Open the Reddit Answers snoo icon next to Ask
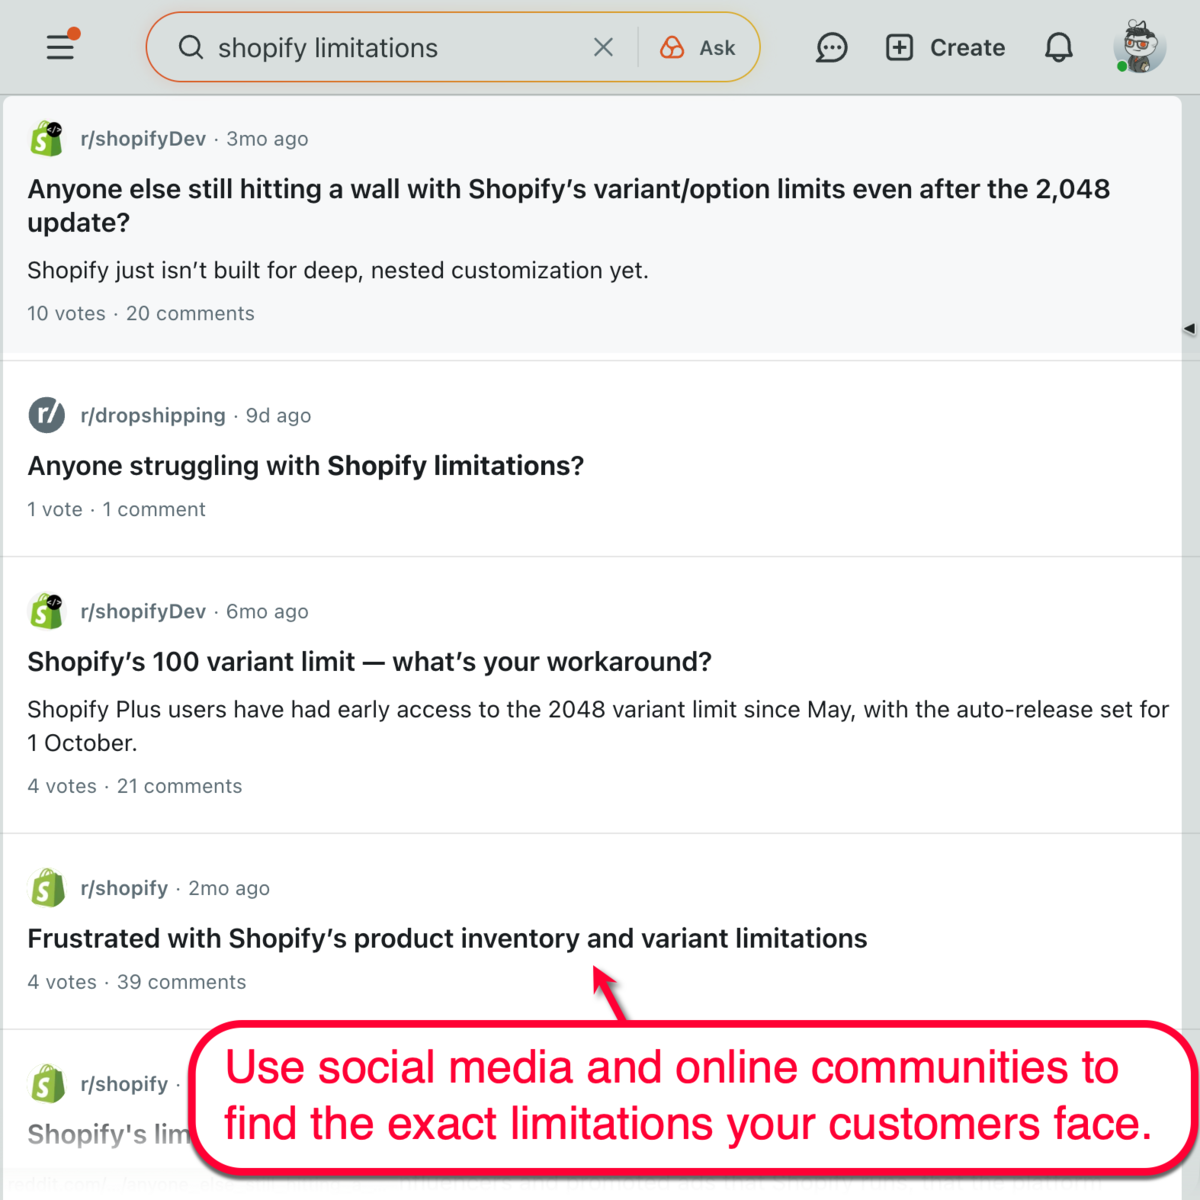Screen dimensions: 1200x1200 (x=671, y=47)
